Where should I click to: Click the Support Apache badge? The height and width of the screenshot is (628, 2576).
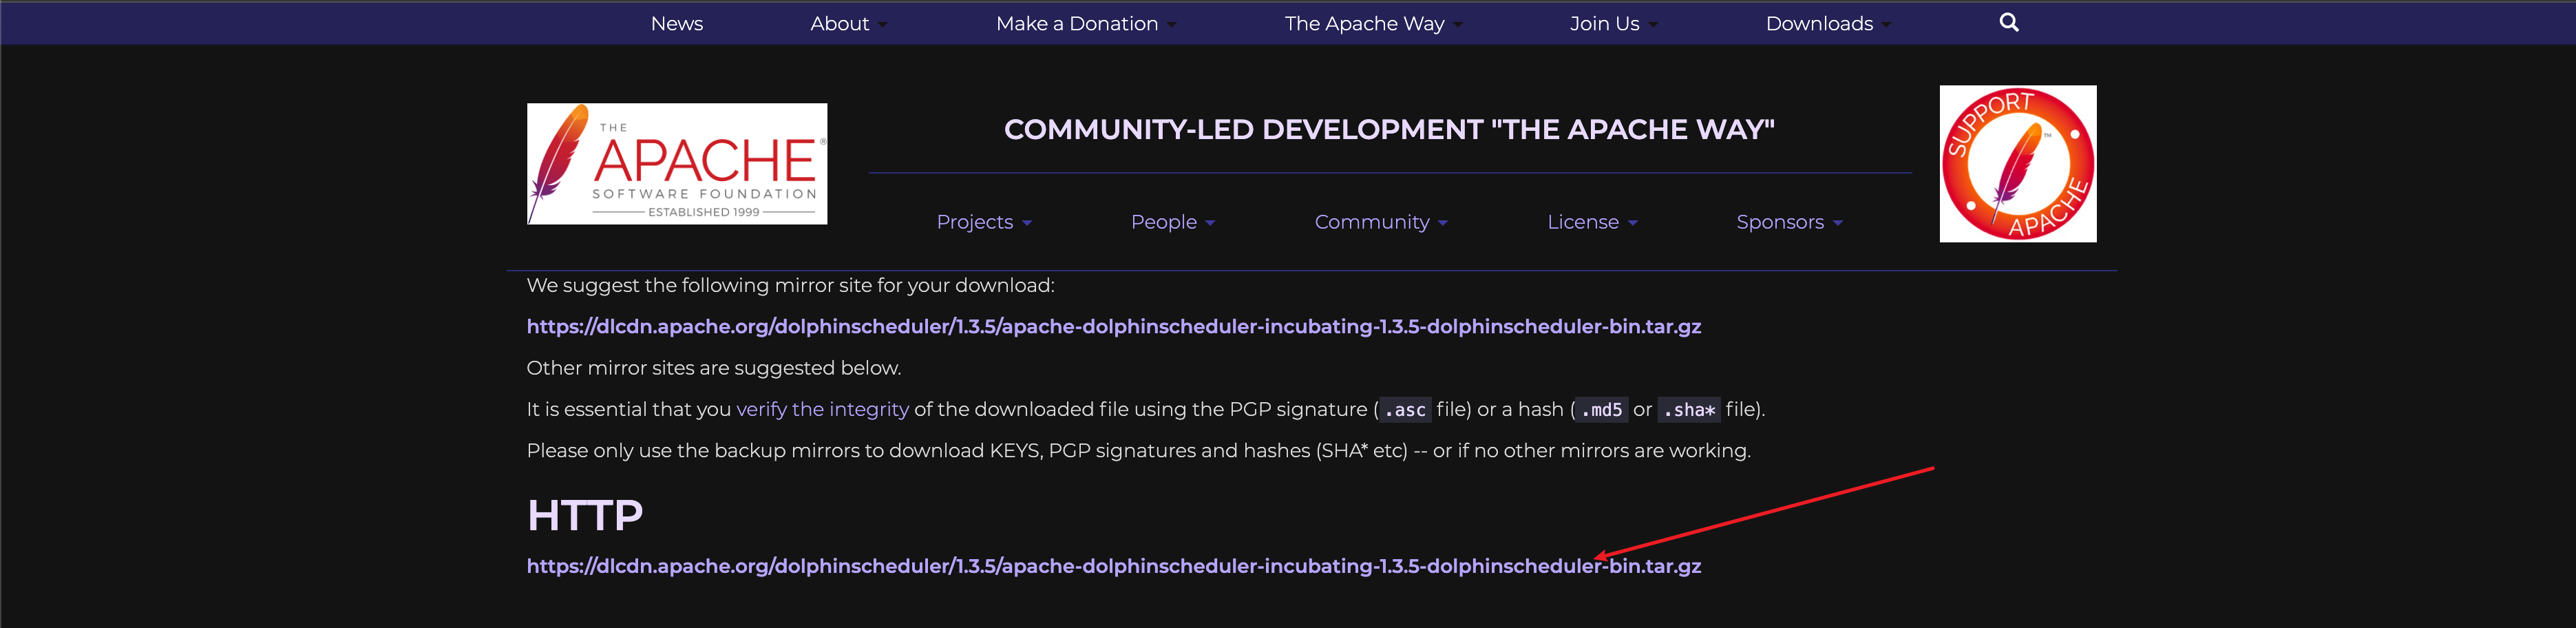click(2017, 163)
